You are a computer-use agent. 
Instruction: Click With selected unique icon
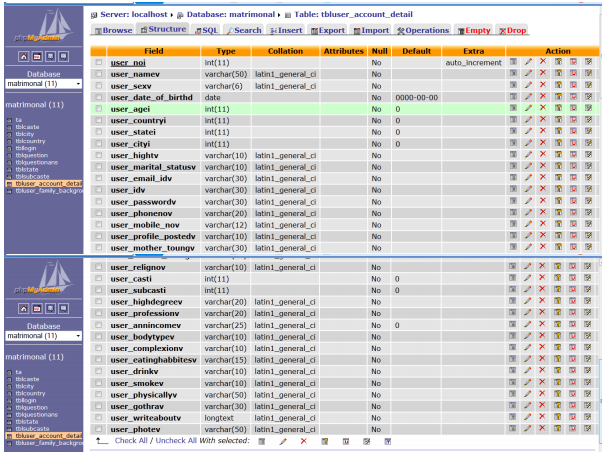click(346, 441)
